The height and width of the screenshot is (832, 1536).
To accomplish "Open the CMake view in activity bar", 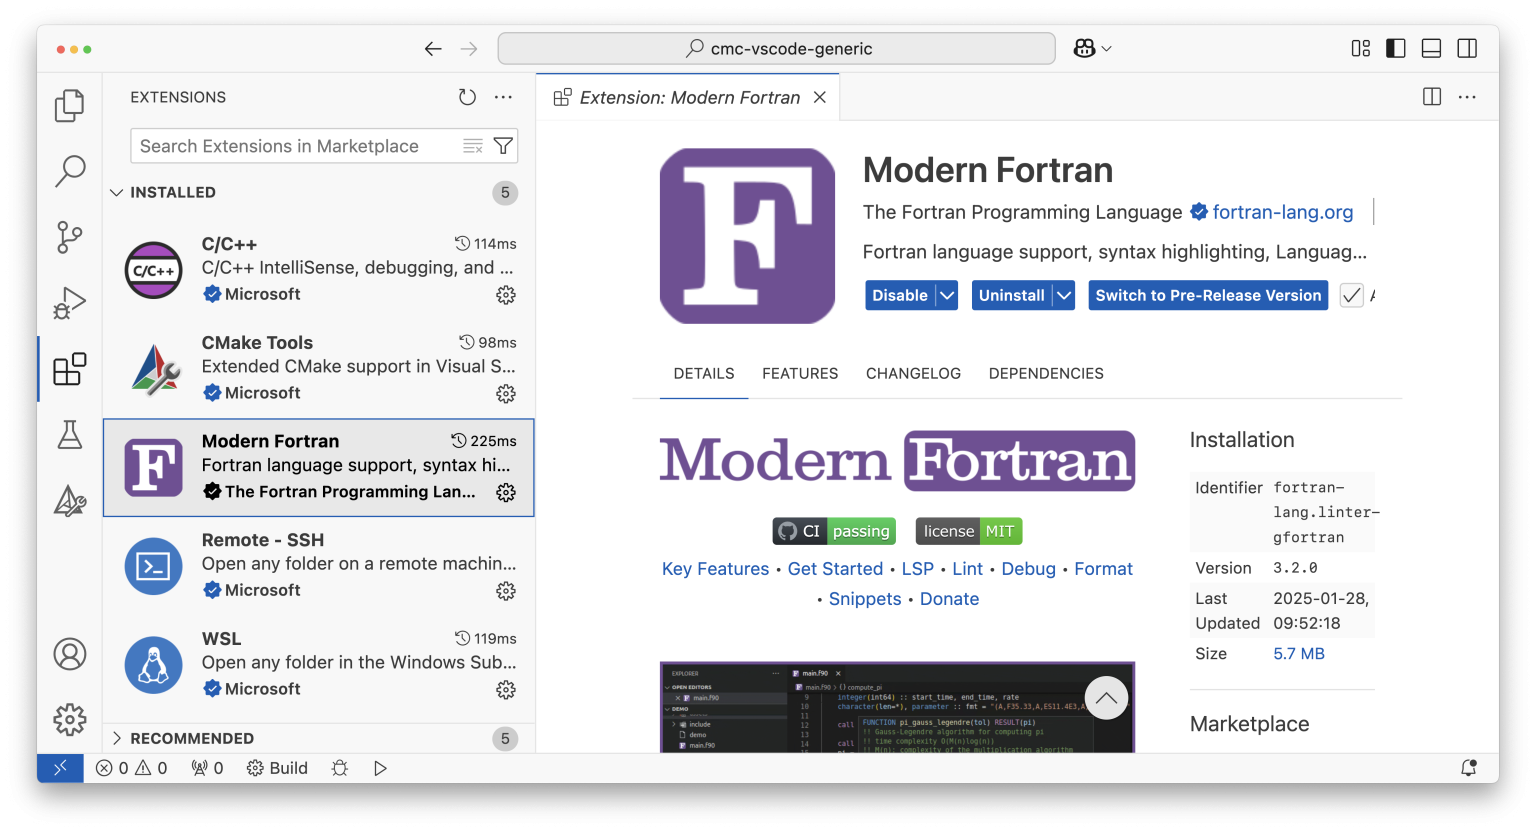I will coord(69,501).
